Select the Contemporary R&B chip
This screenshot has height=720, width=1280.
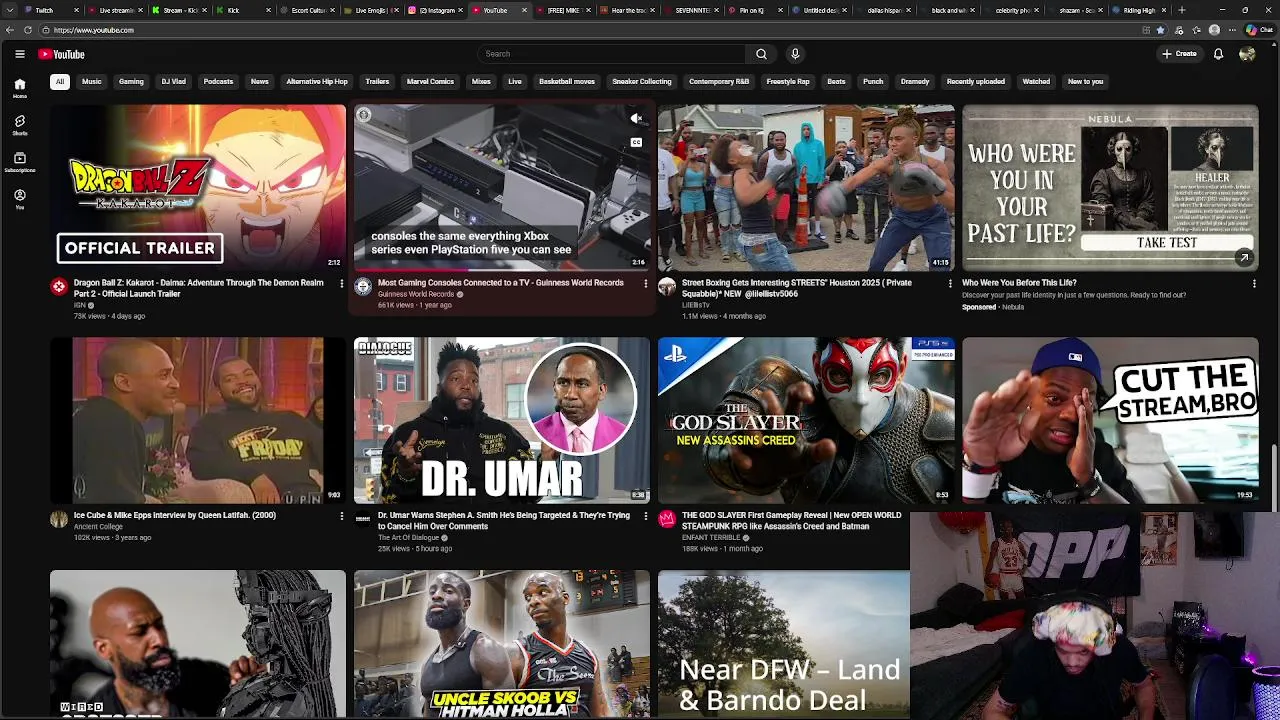(x=719, y=82)
